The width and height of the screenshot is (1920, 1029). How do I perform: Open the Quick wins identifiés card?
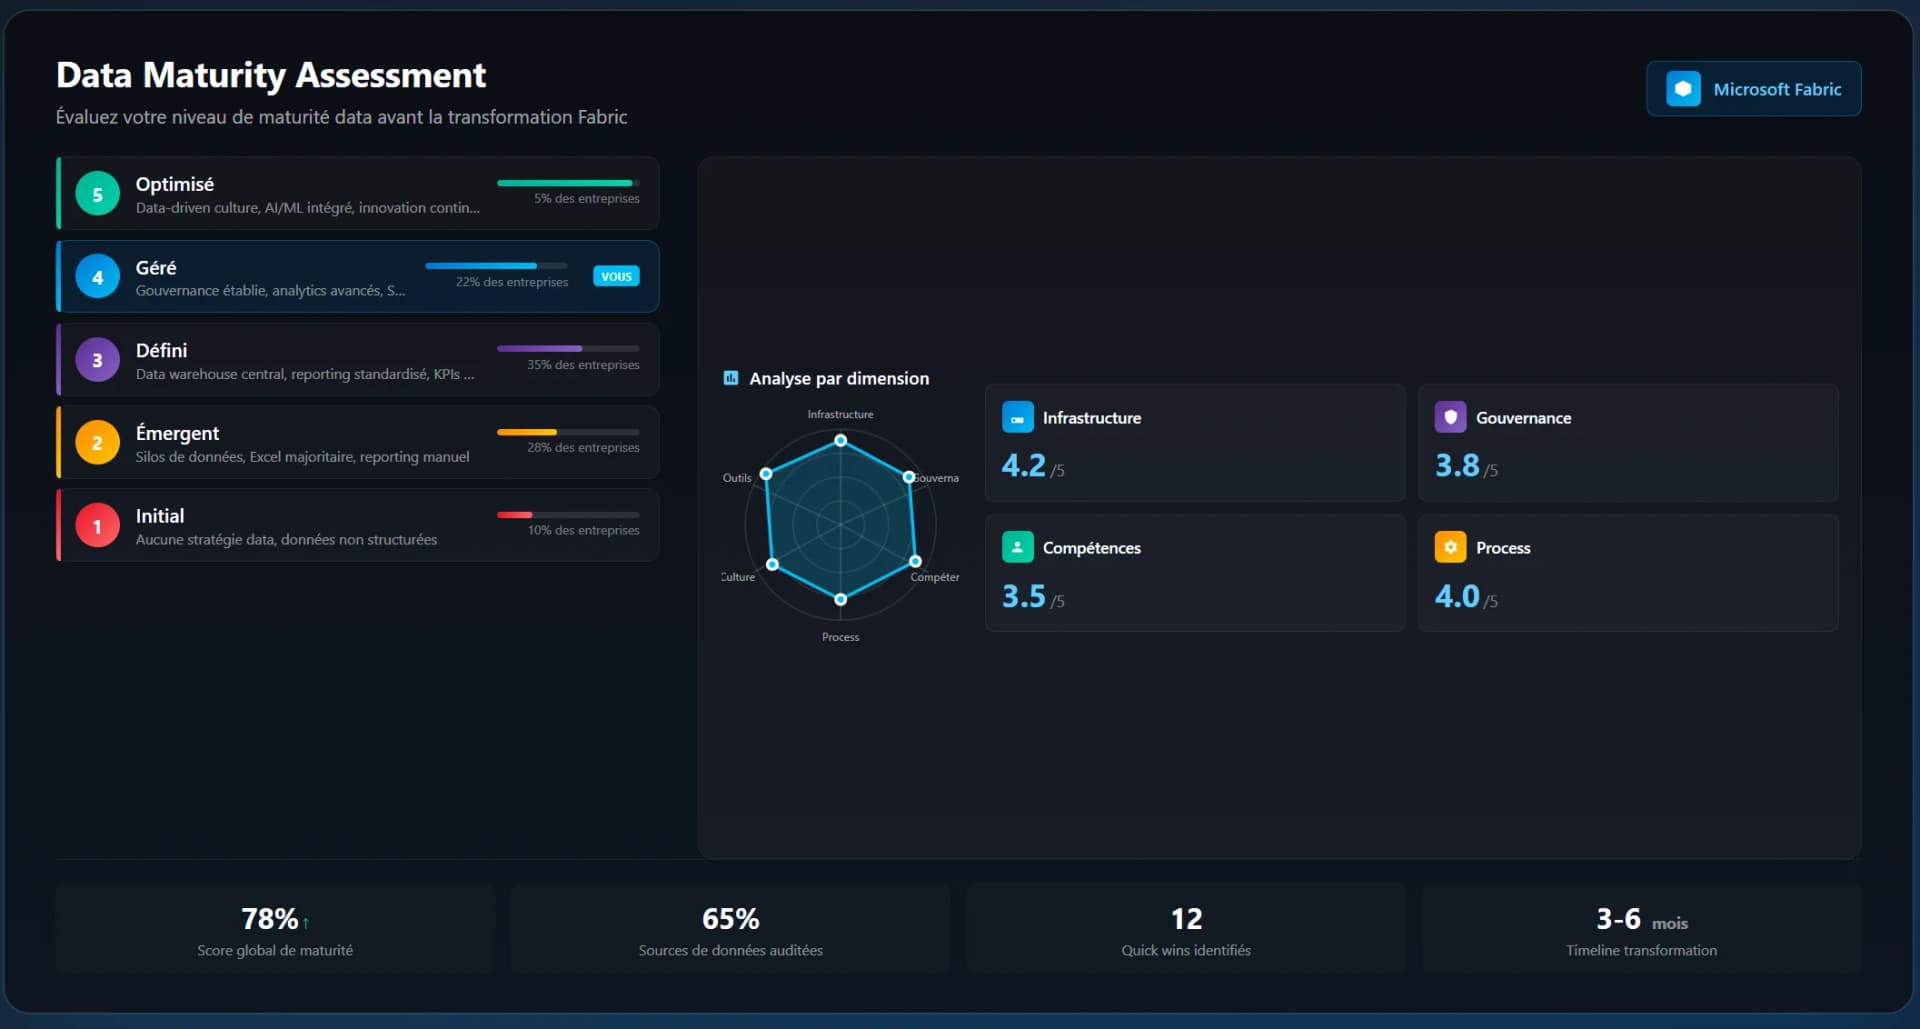click(1186, 930)
